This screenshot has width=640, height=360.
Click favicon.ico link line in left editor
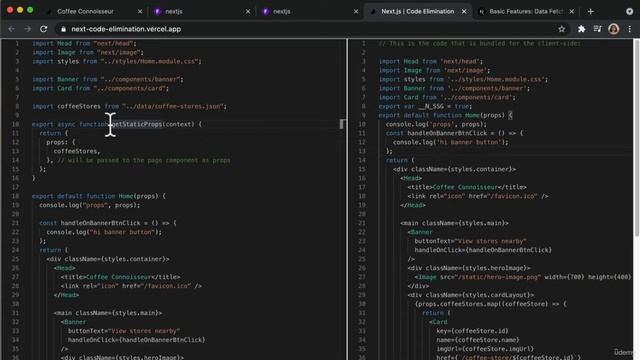[x=131, y=286]
